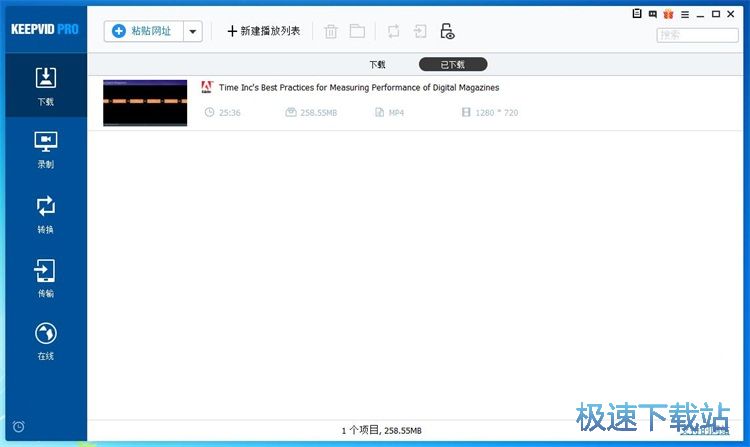This screenshot has height=447, width=750.
Task: Open the Download section in sidebar
Action: pos(46,86)
